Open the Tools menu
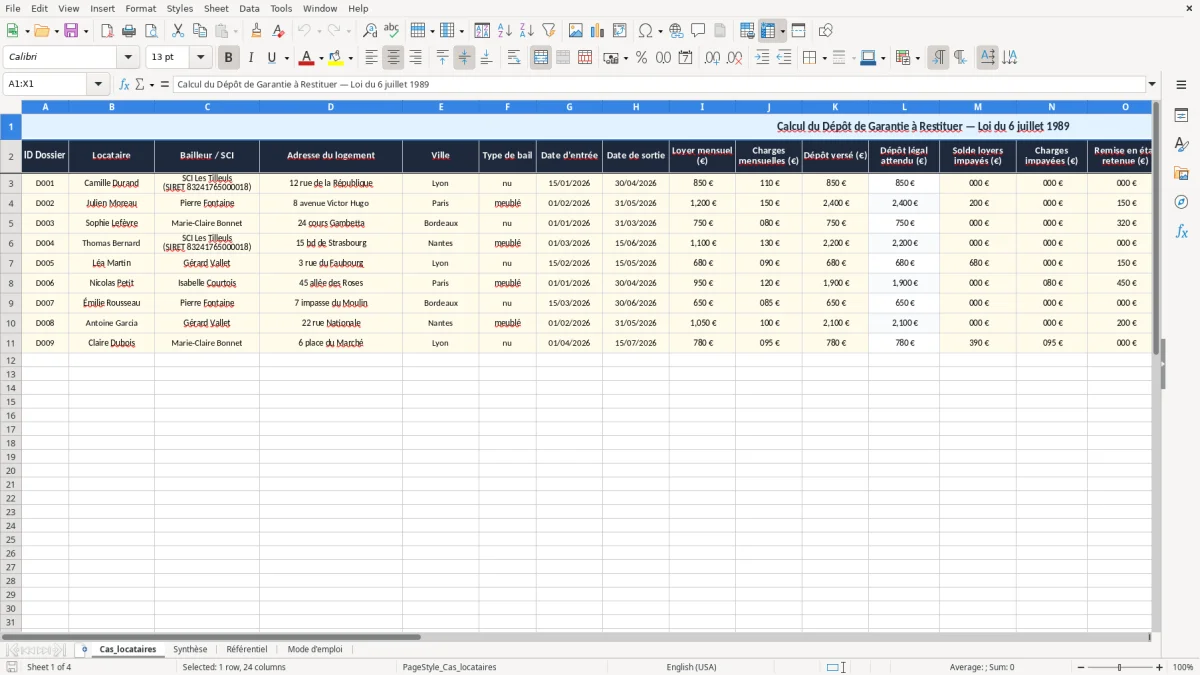1200x675 pixels. point(281,8)
